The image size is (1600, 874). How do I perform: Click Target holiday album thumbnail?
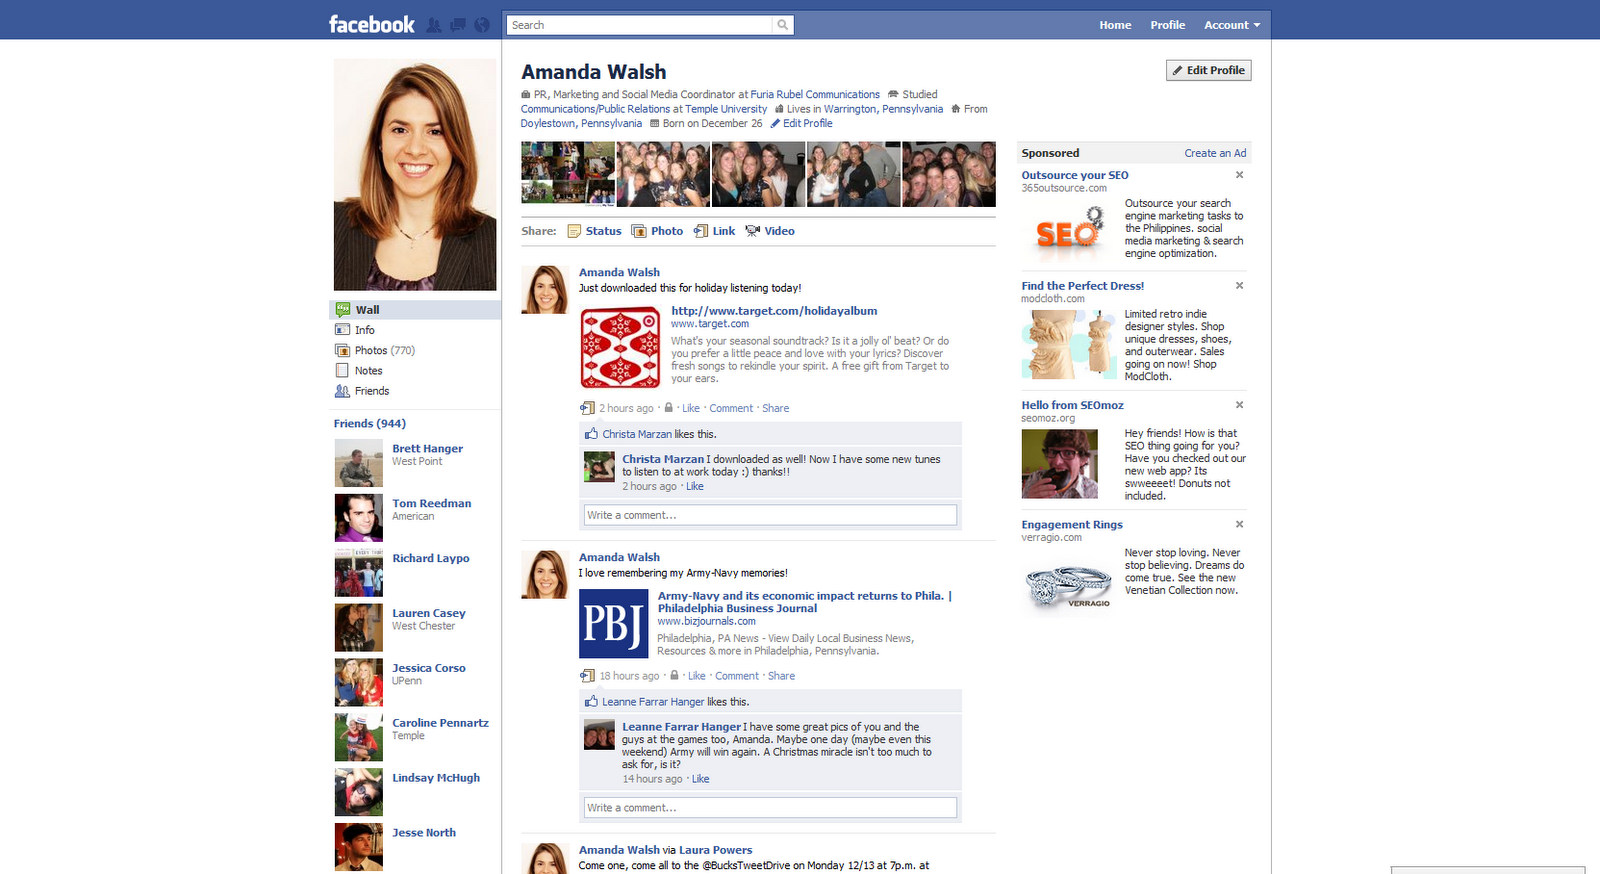point(621,348)
